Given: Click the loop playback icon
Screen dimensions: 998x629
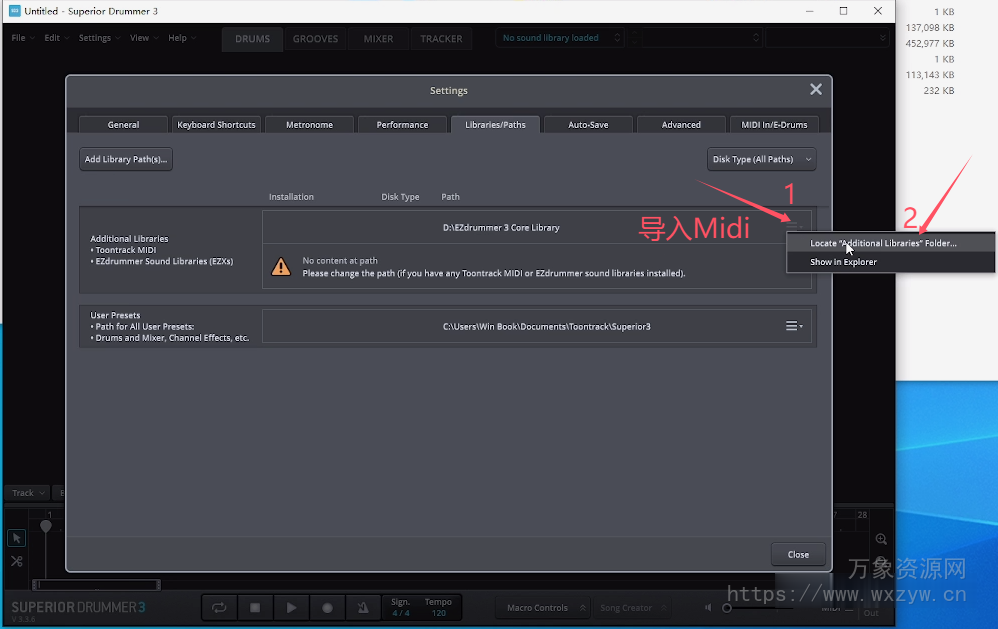Looking at the screenshot, I should [x=219, y=607].
